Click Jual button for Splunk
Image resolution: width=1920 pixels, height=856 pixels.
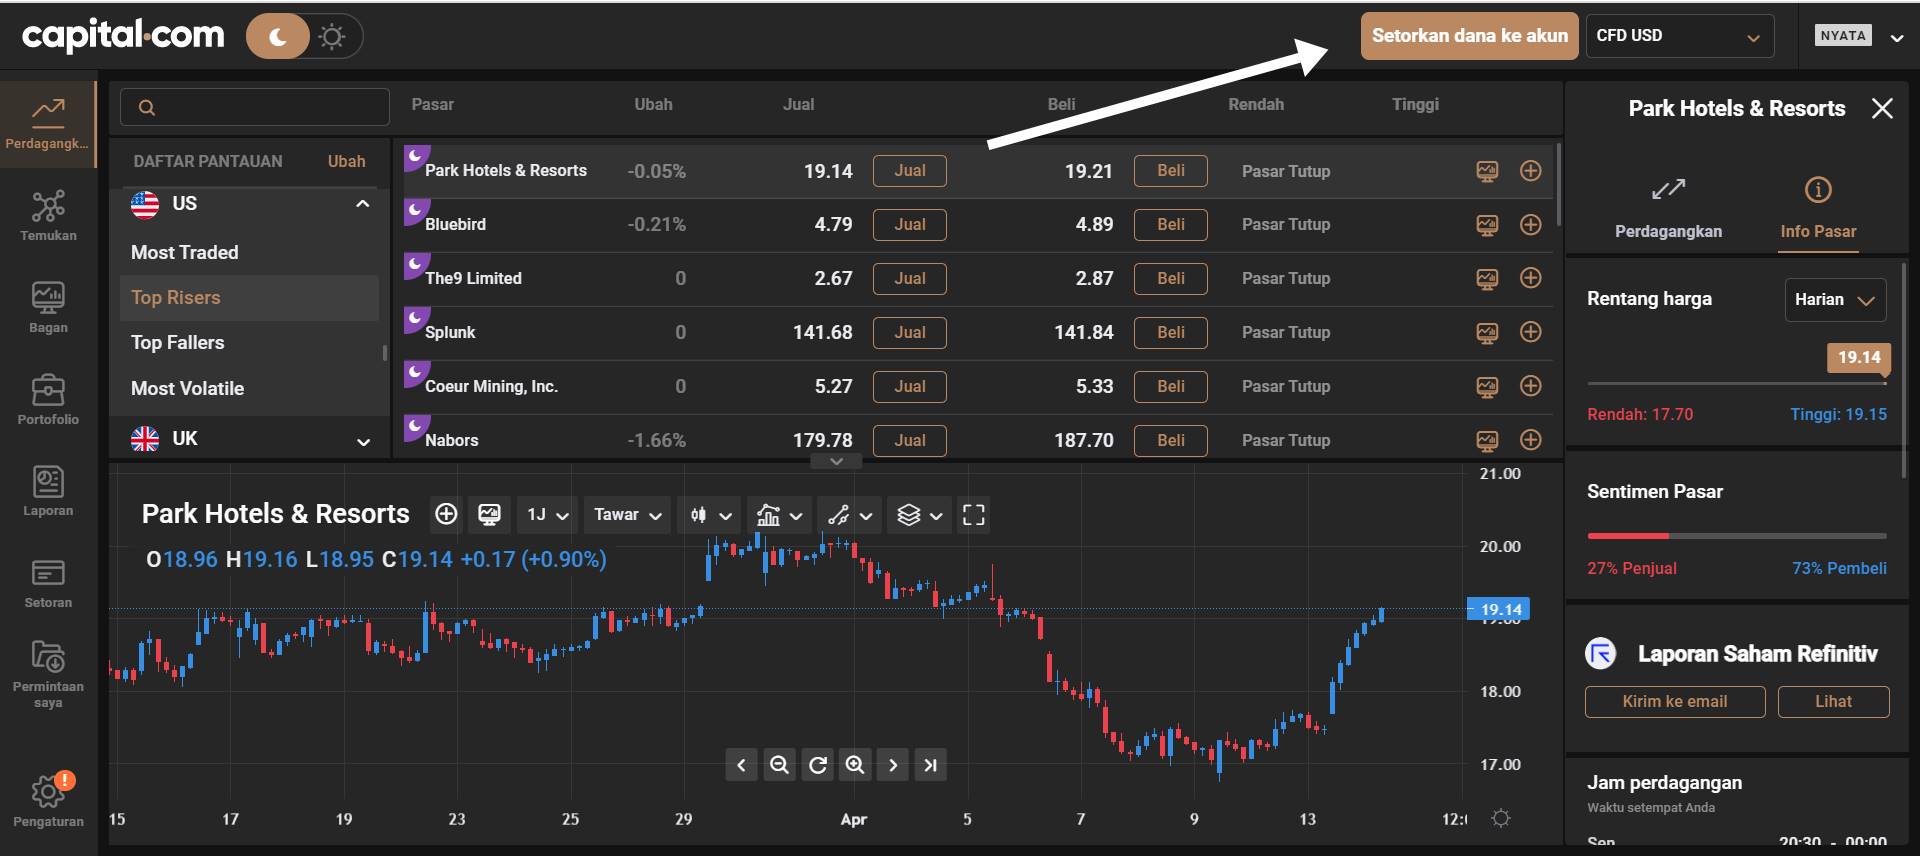tap(909, 332)
